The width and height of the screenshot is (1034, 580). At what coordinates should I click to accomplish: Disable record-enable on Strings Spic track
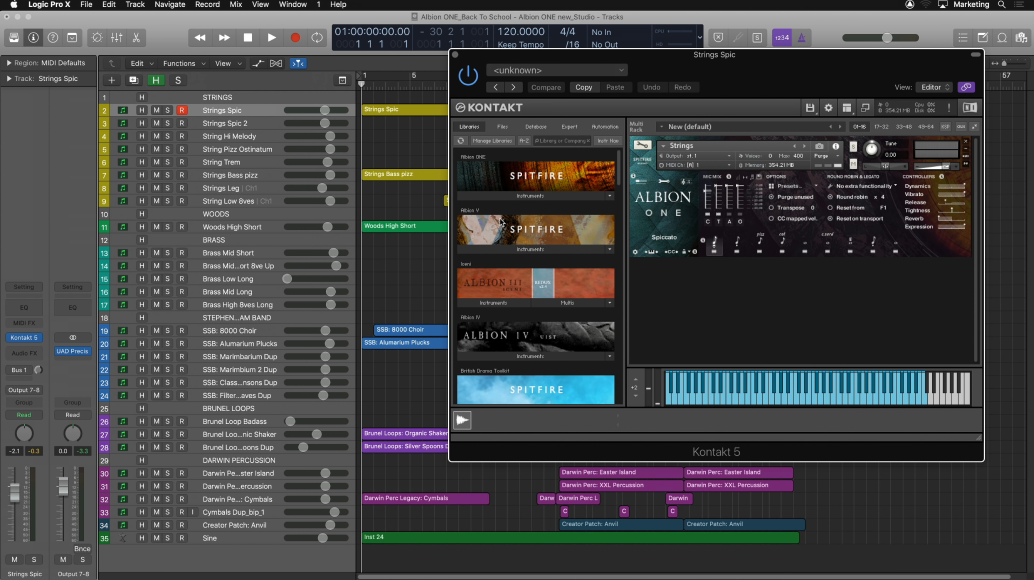182,110
